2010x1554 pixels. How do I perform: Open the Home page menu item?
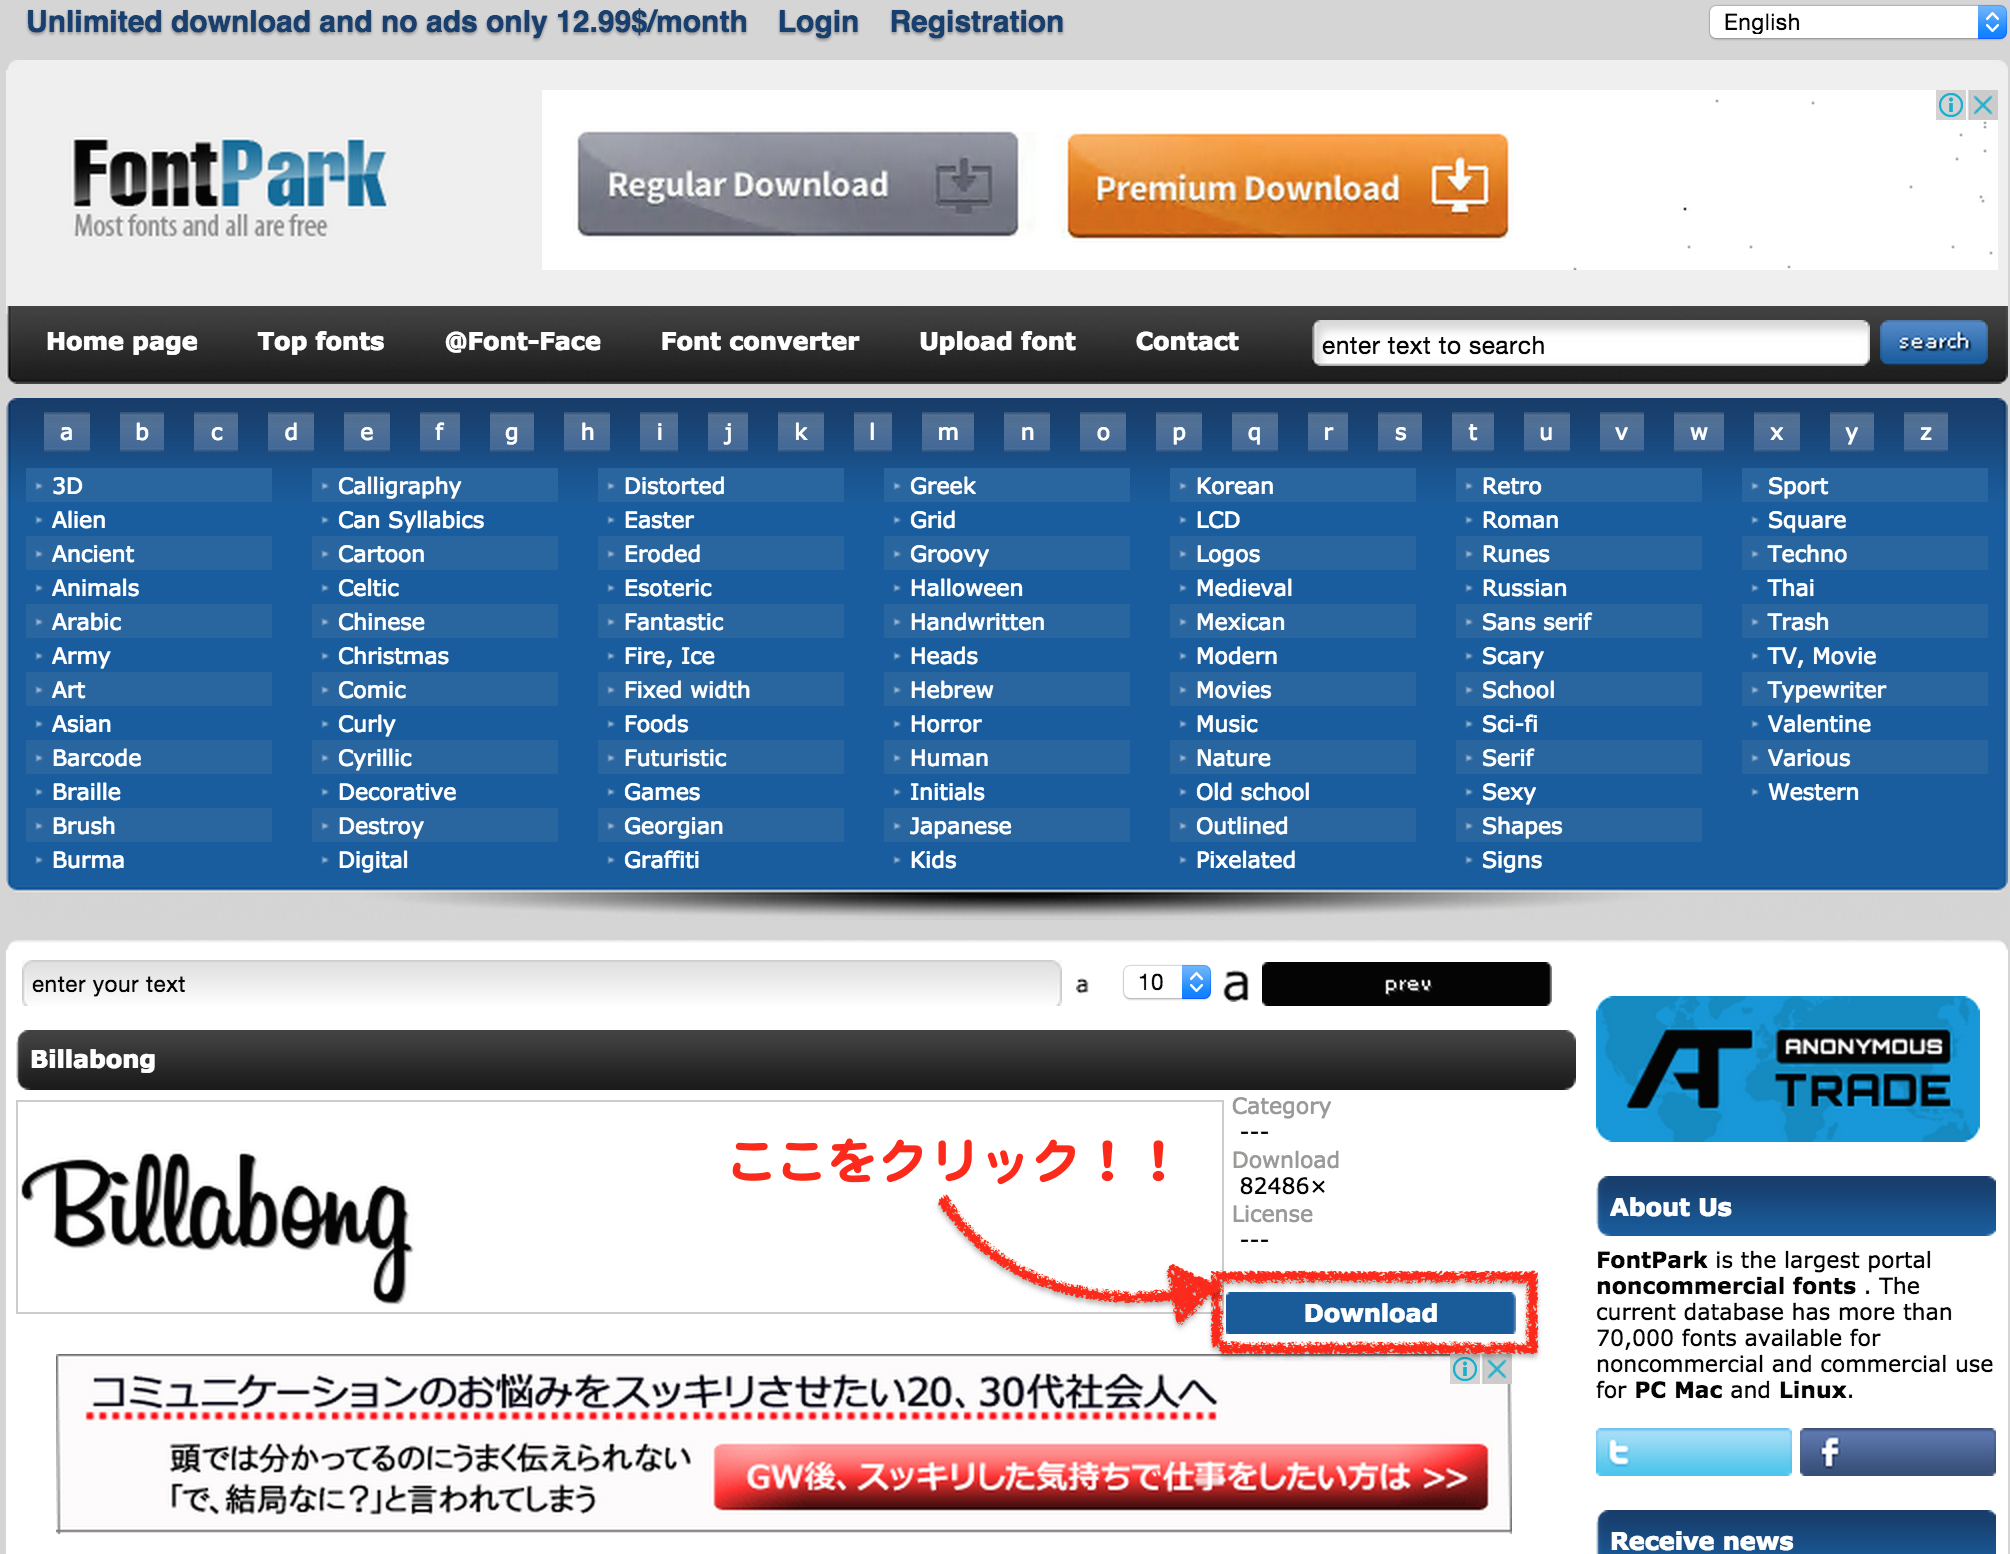point(122,342)
